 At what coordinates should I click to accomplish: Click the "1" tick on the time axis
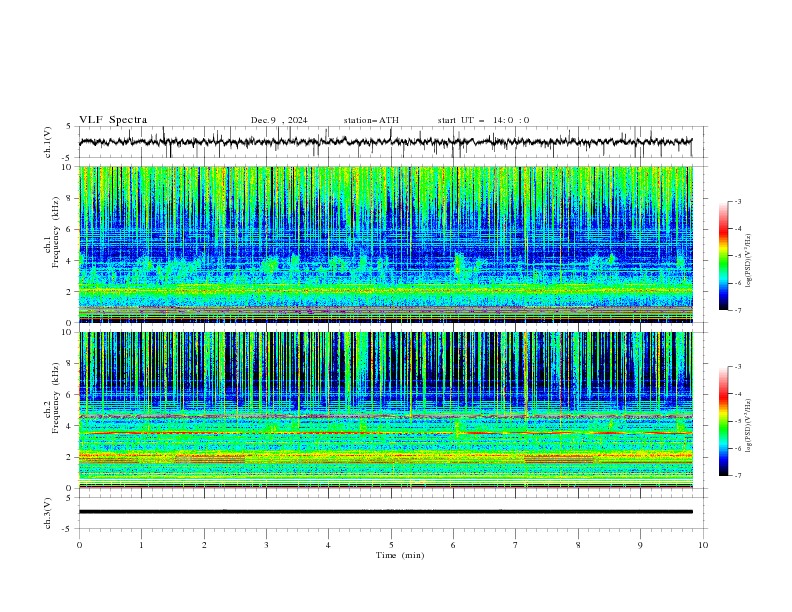(x=141, y=545)
